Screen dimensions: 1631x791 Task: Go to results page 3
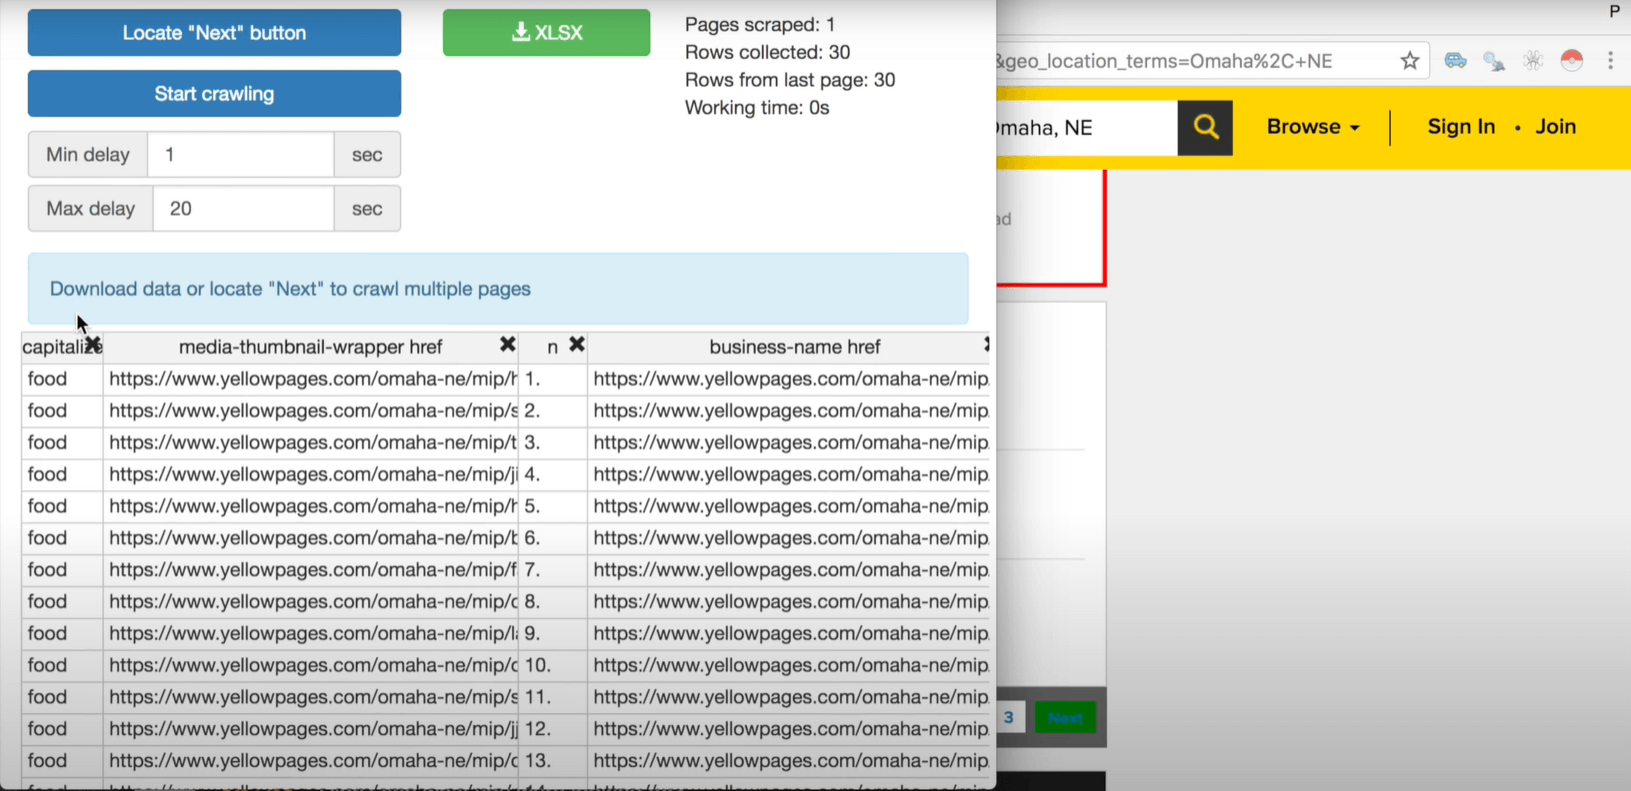point(1009,717)
